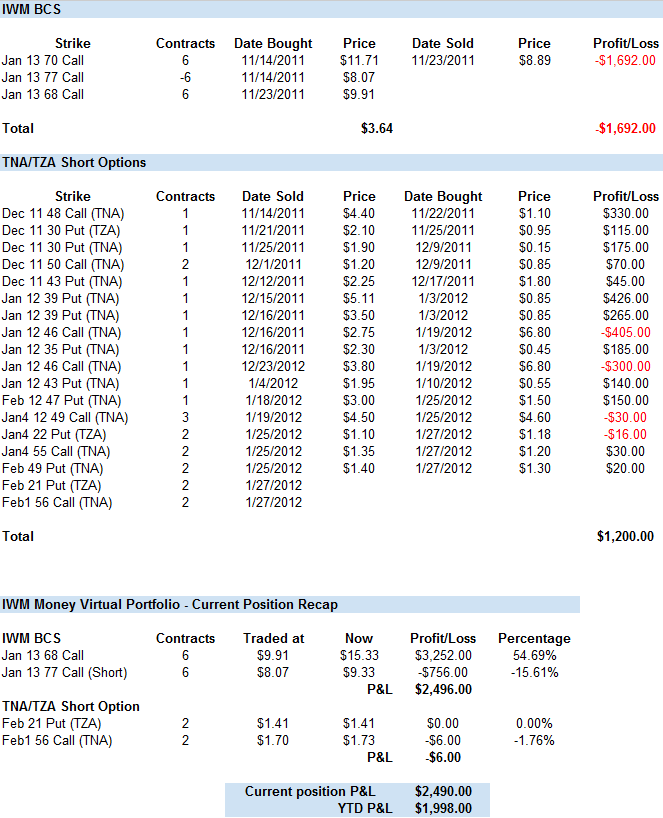
Task: Select the $3.64 total price value
Action: [x=376, y=128]
